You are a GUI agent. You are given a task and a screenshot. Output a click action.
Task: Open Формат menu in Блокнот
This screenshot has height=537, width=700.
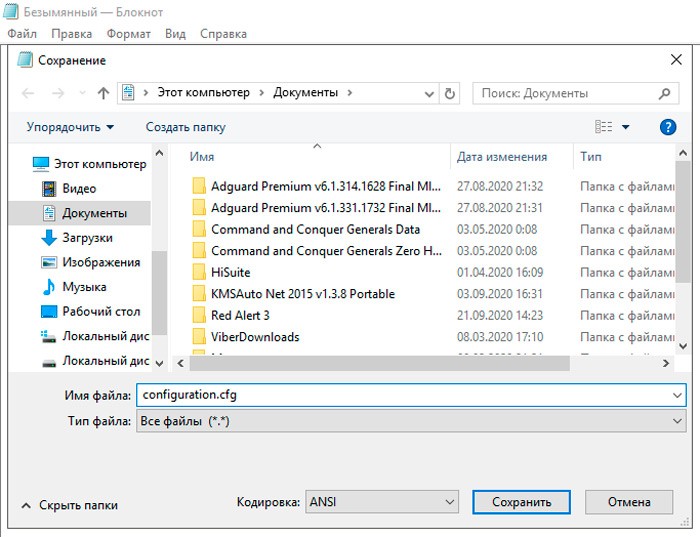click(x=129, y=34)
